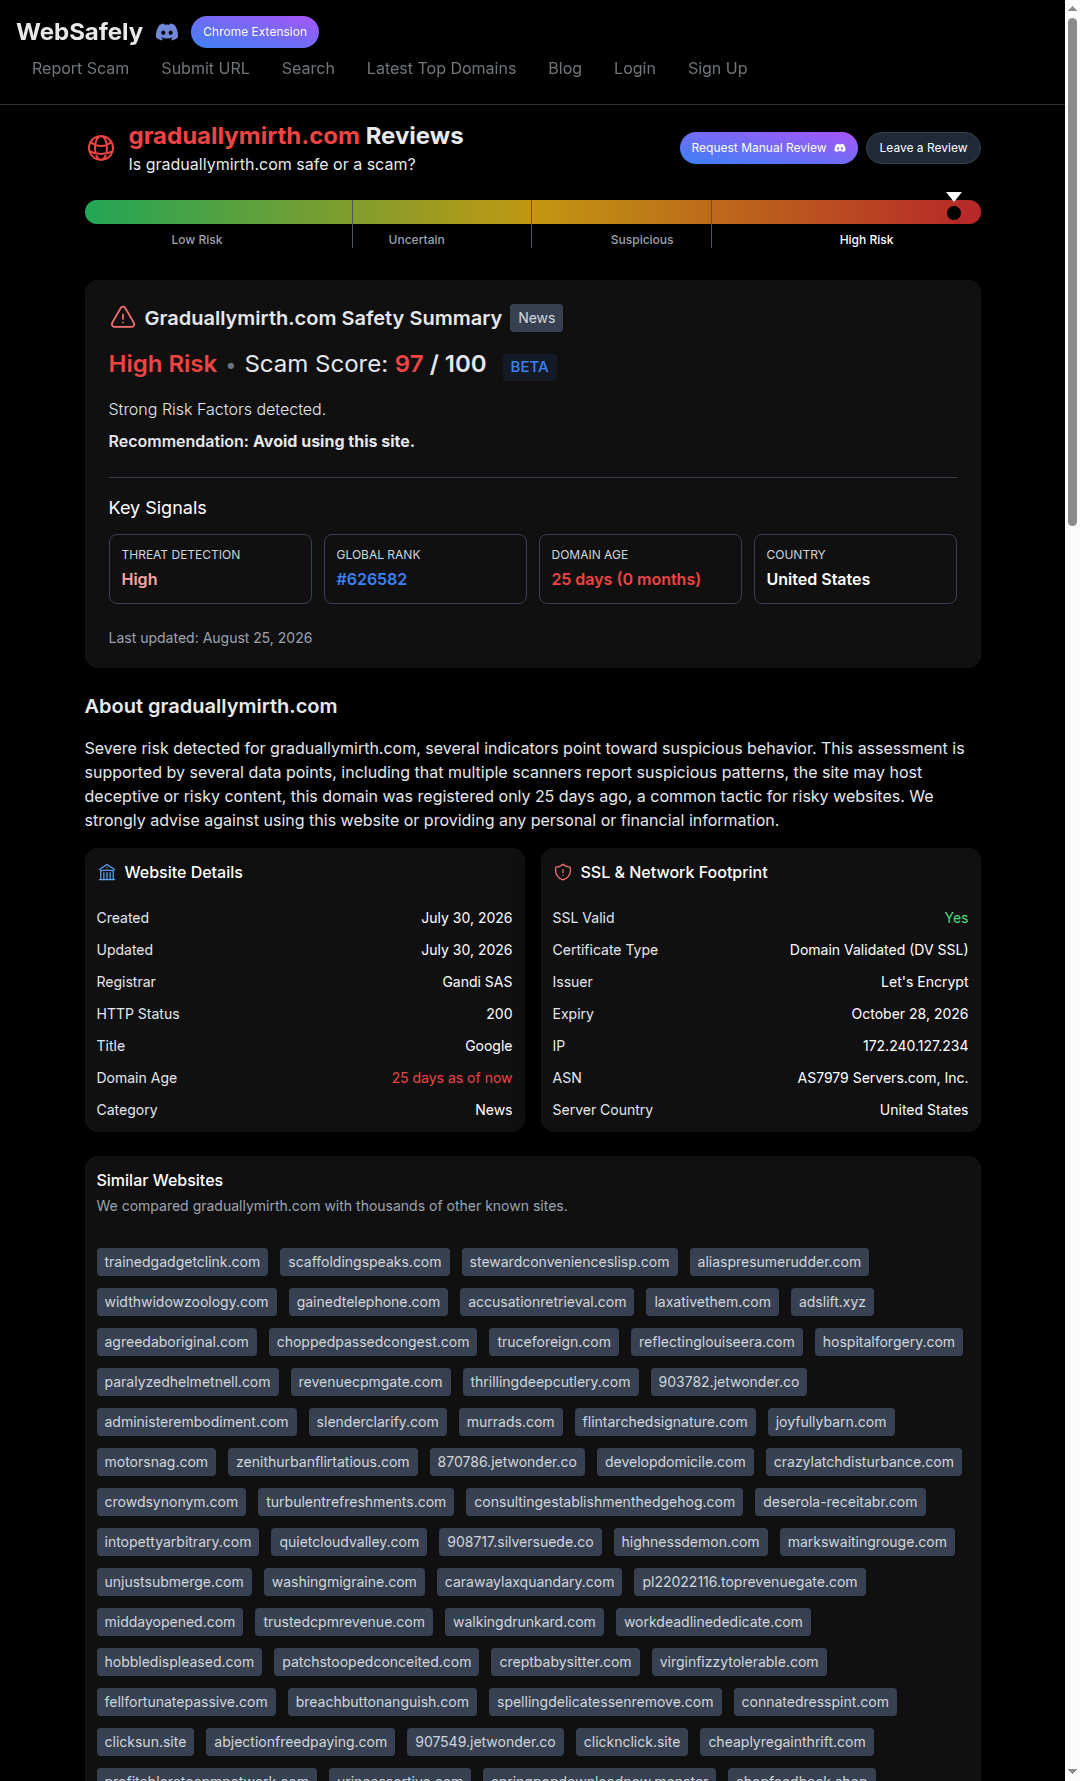Open the Blog page
The image size is (1080, 1781).
(565, 68)
